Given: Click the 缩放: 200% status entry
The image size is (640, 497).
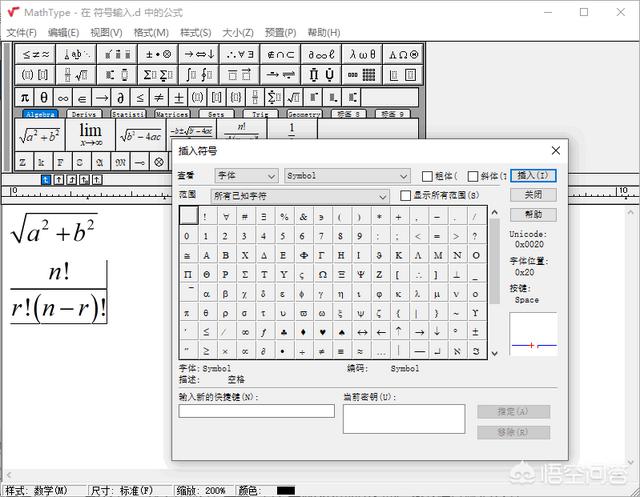Looking at the screenshot, I should [x=202, y=490].
